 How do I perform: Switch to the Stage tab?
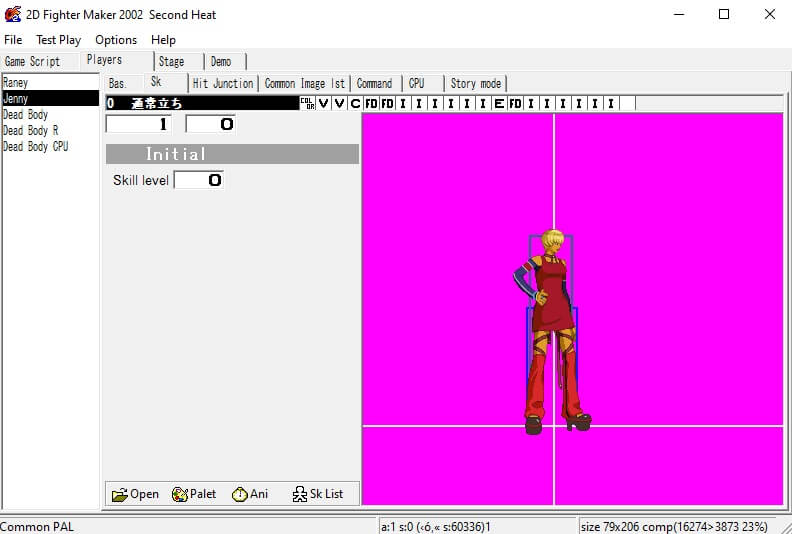coord(179,62)
